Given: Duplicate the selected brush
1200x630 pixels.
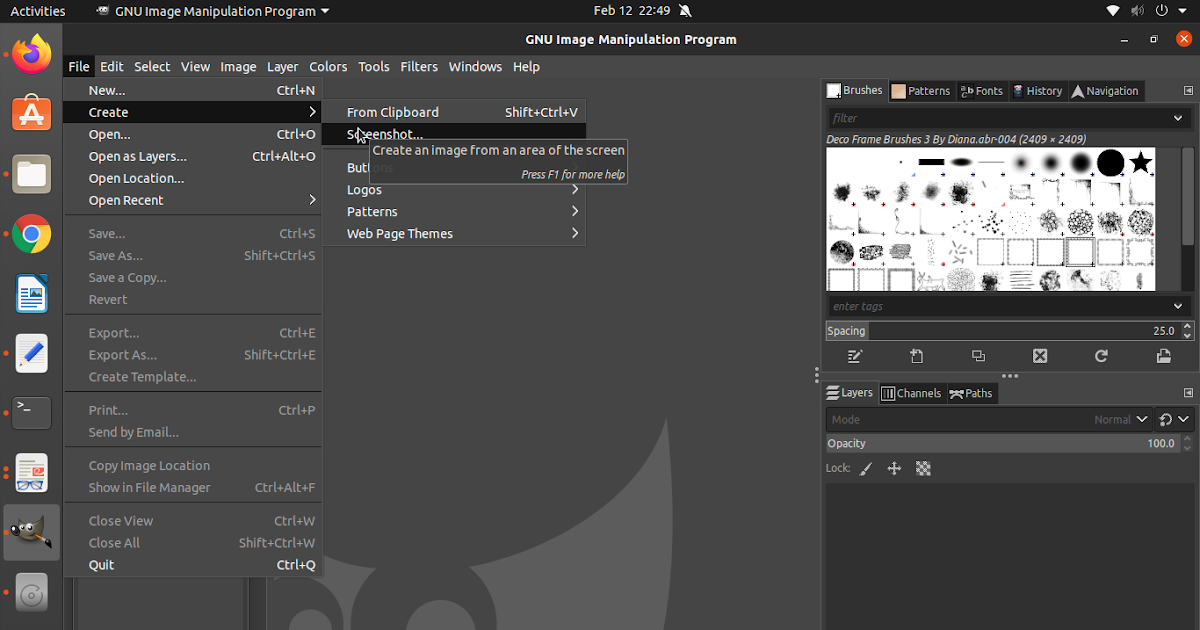Looking at the screenshot, I should click(978, 356).
